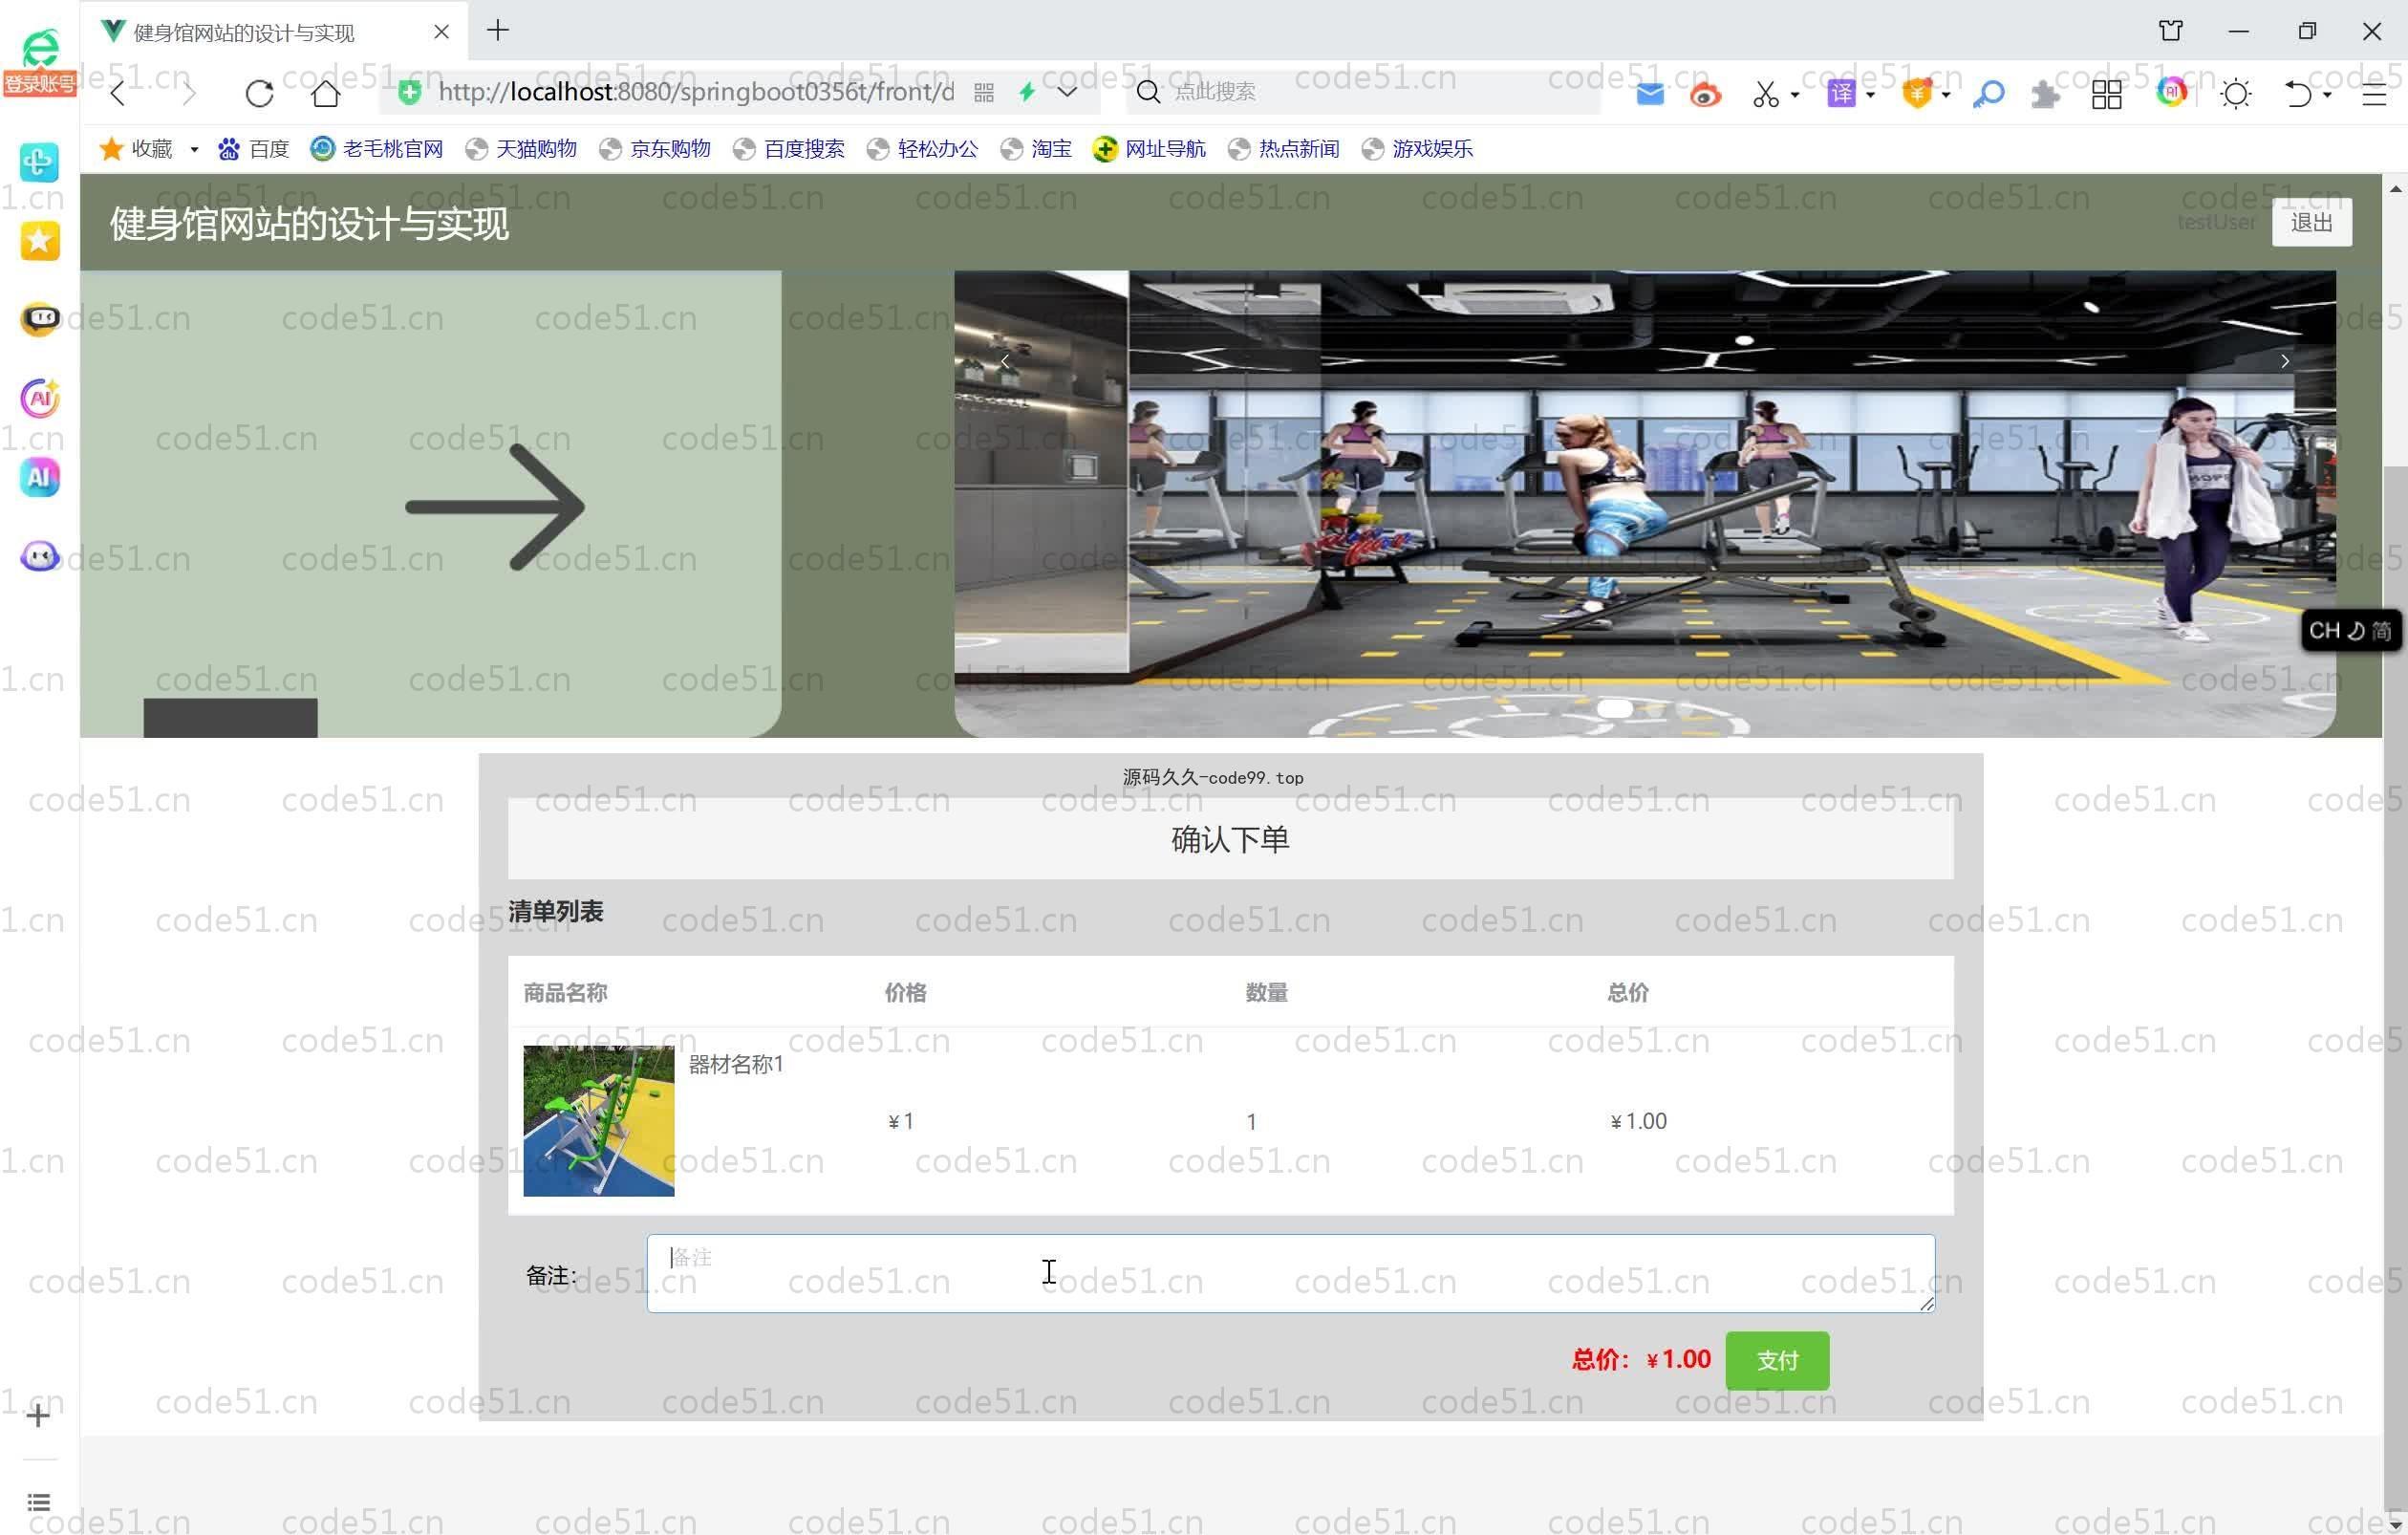Open the 天猫购物 bookmark
The image size is (2408, 1535).
522,149
